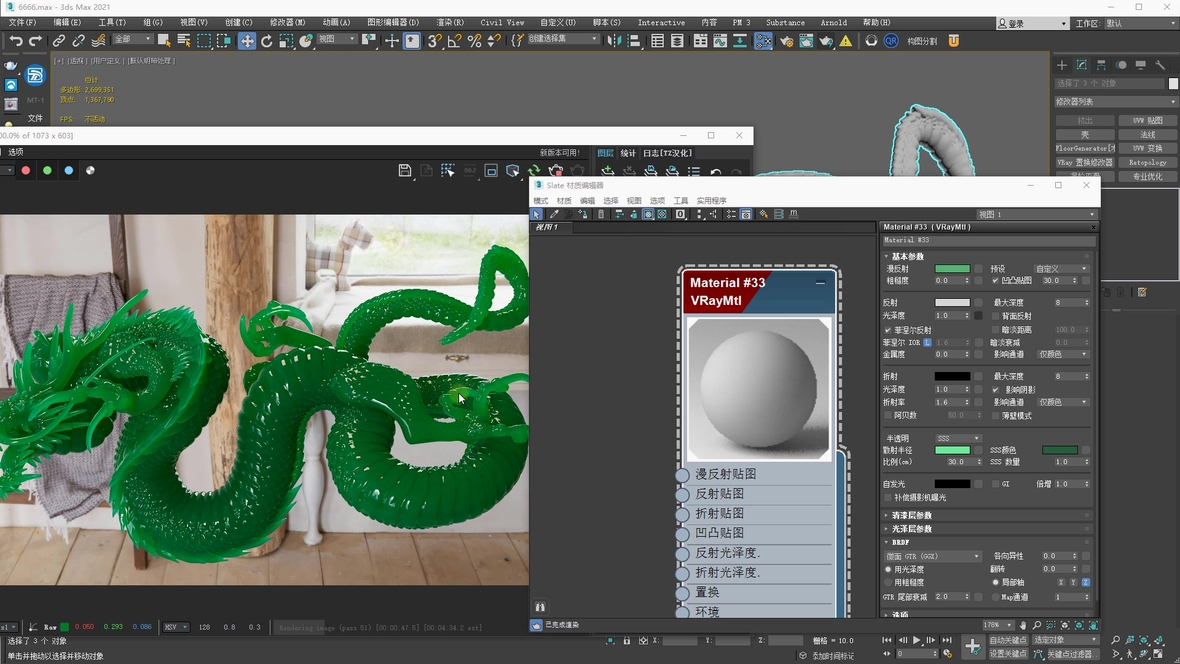The height and width of the screenshot is (664, 1180).
Task: Click the Undo arrow in main toolbar
Action: [15, 41]
